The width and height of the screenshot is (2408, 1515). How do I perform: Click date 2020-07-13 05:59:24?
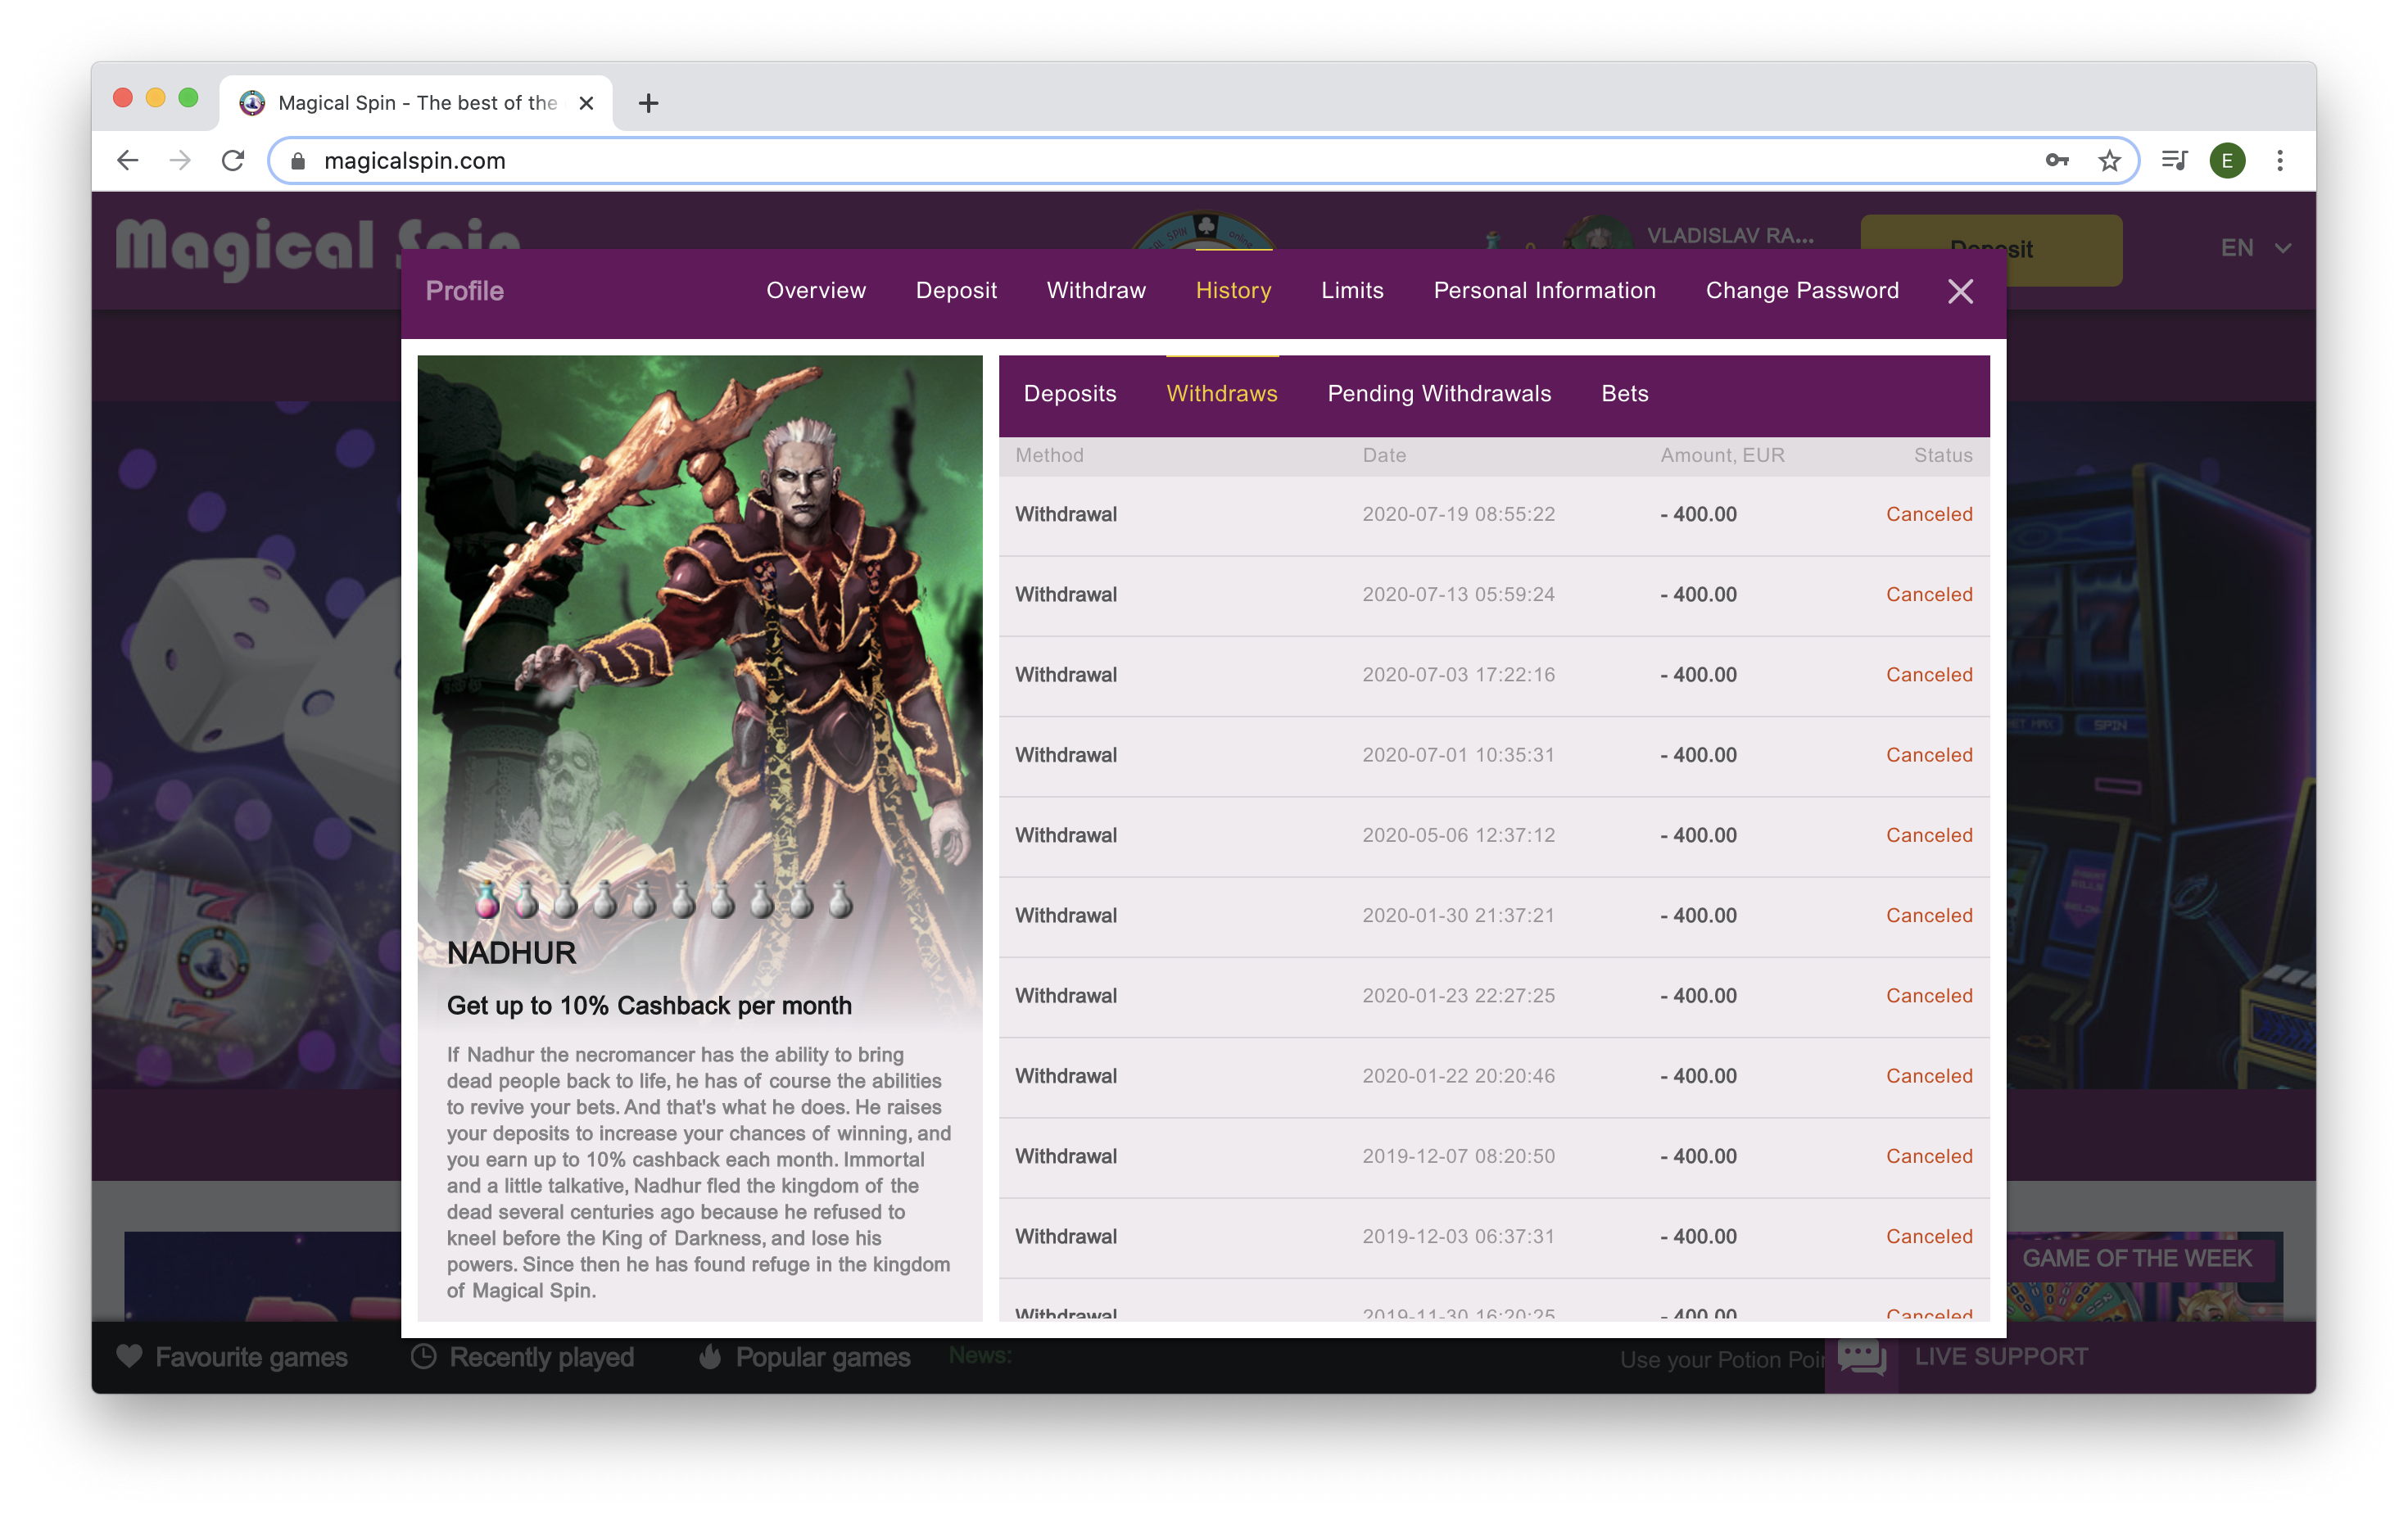point(1458,594)
